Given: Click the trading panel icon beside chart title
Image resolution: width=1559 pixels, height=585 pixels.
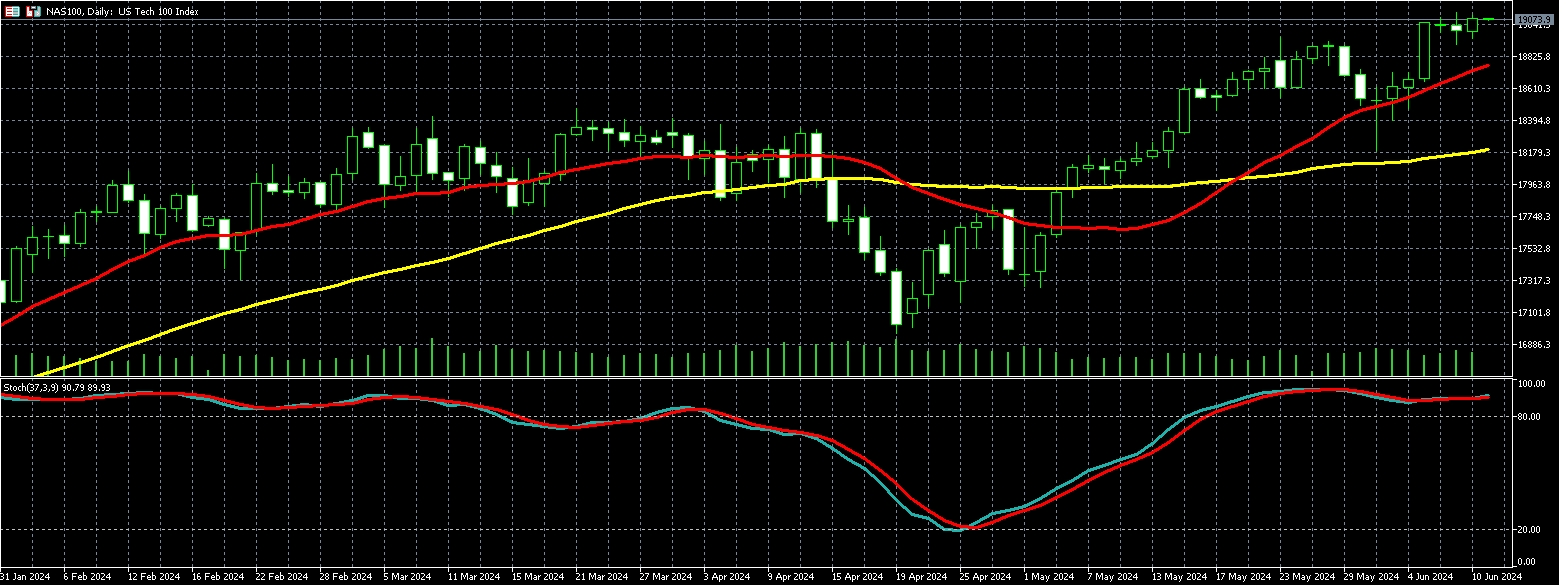Looking at the screenshot, I should point(33,12).
